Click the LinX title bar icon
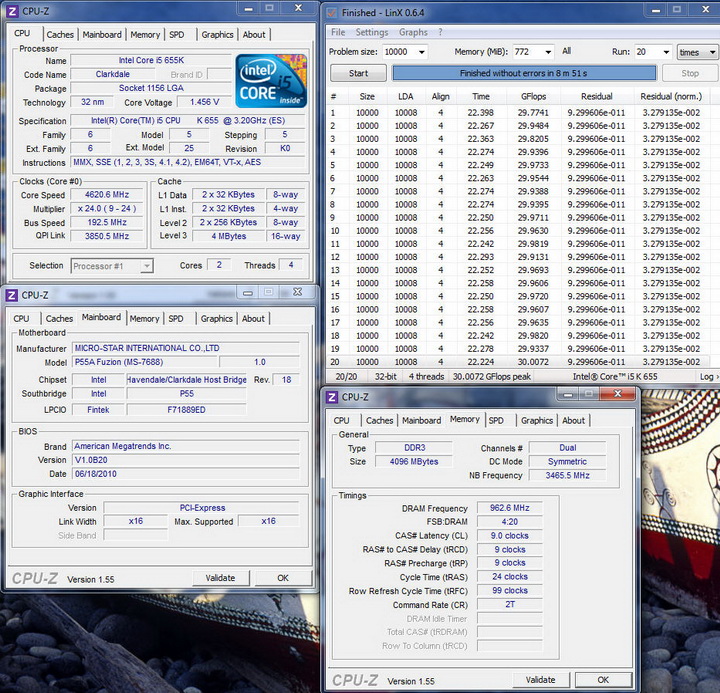720x693 pixels. tap(332, 13)
